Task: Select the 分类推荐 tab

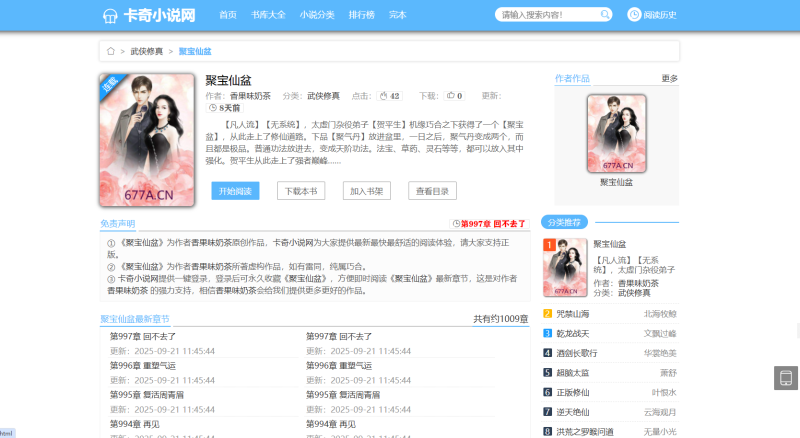Action: pos(564,222)
